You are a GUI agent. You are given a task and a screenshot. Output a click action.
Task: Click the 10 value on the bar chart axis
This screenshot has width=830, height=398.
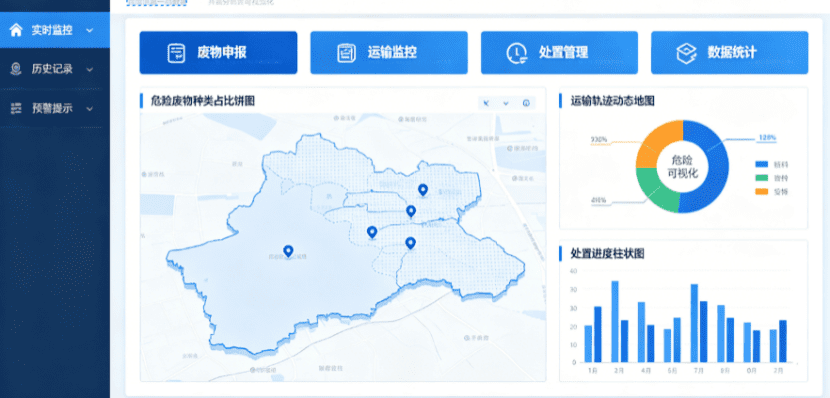(573, 345)
